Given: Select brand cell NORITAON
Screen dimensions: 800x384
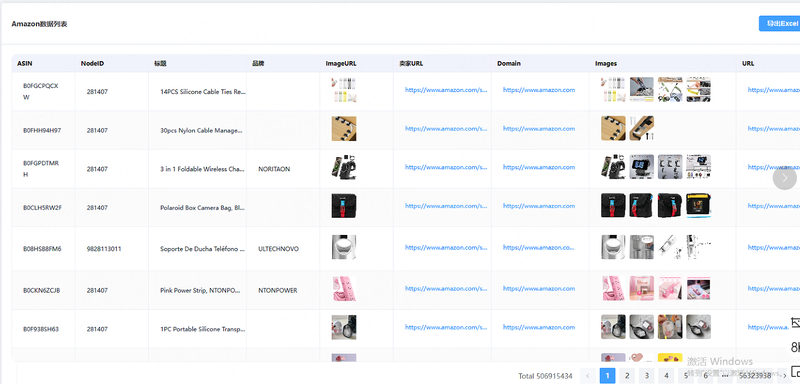Looking at the screenshot, I should click(274, 169).
